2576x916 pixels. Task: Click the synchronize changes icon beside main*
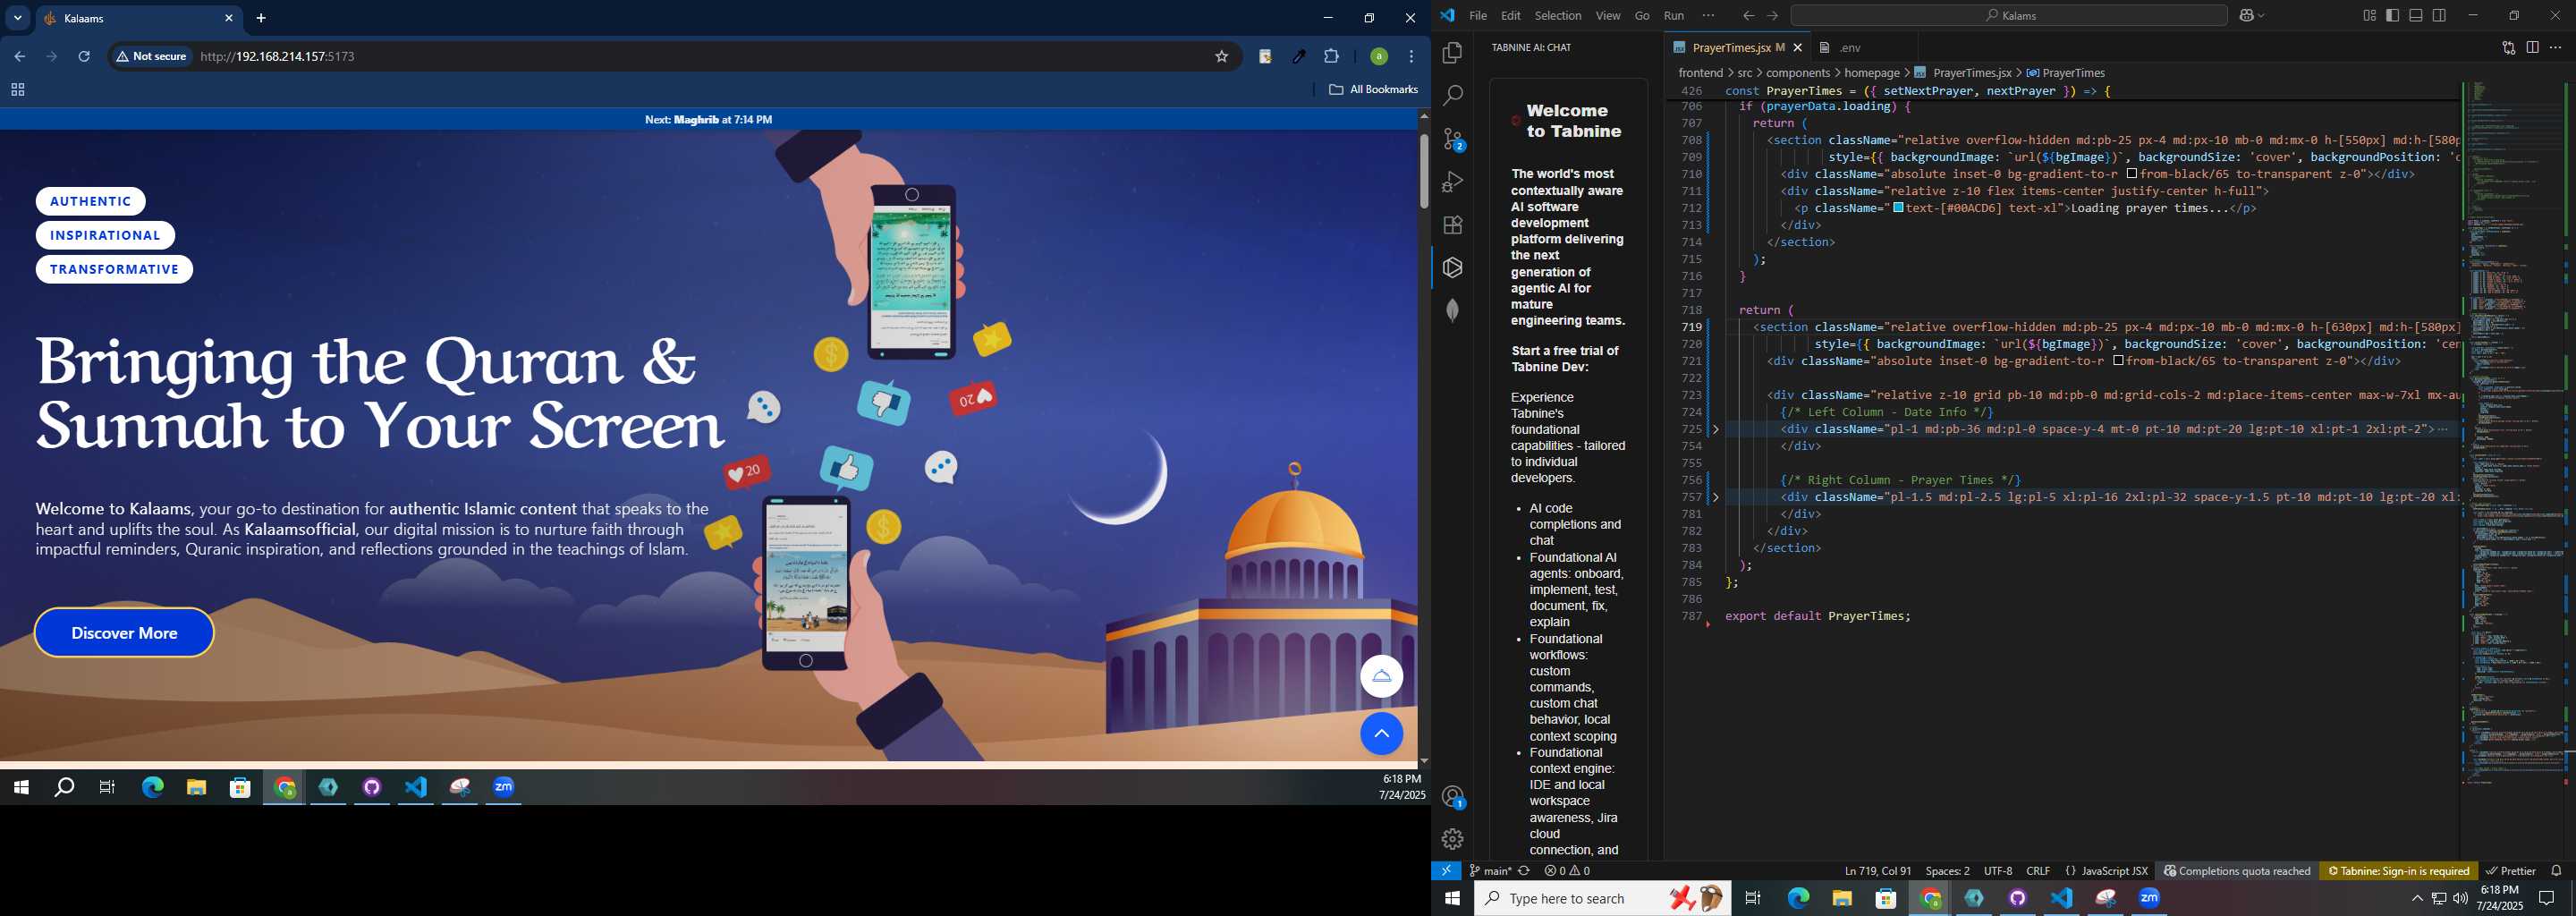pos(1524,871)
